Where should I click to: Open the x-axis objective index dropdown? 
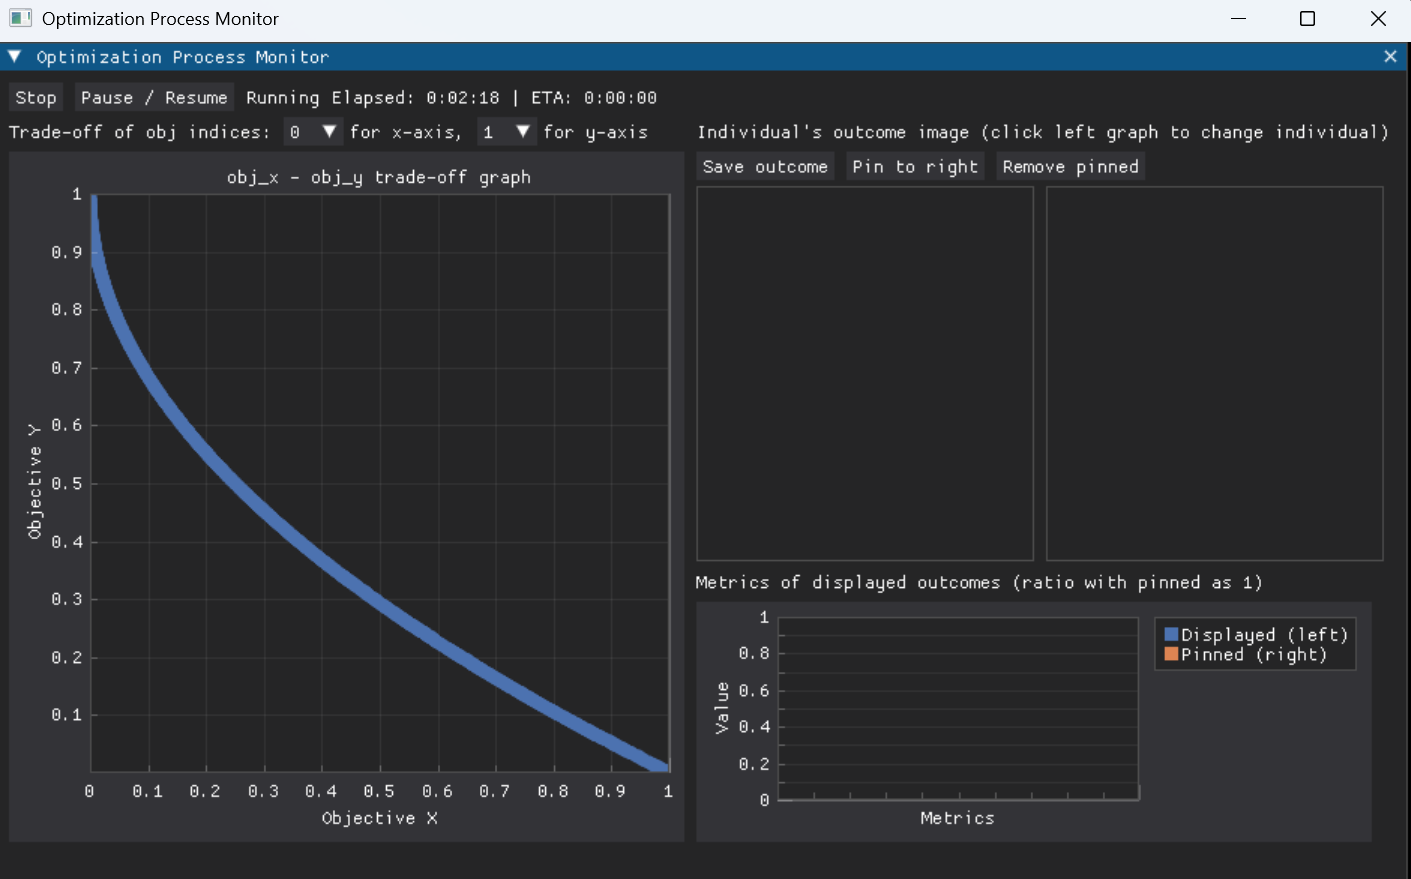click(313, 131)
